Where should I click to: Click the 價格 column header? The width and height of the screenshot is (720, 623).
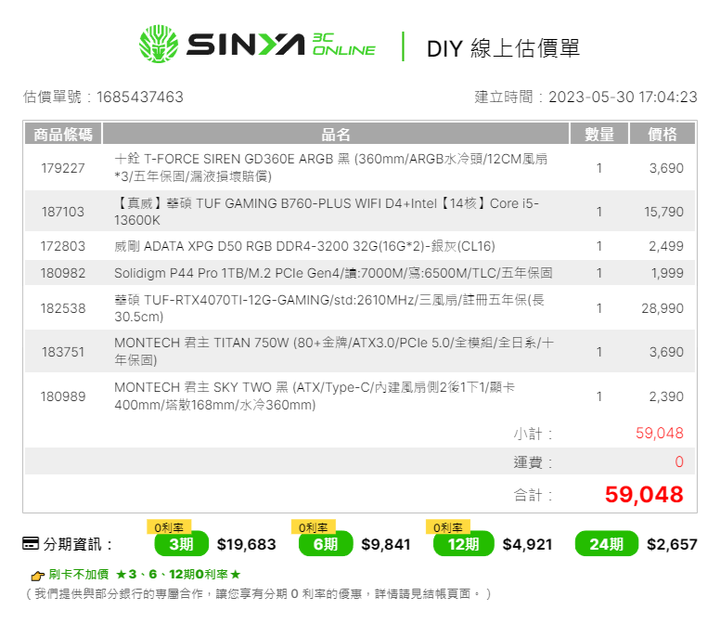pos(662,134)
